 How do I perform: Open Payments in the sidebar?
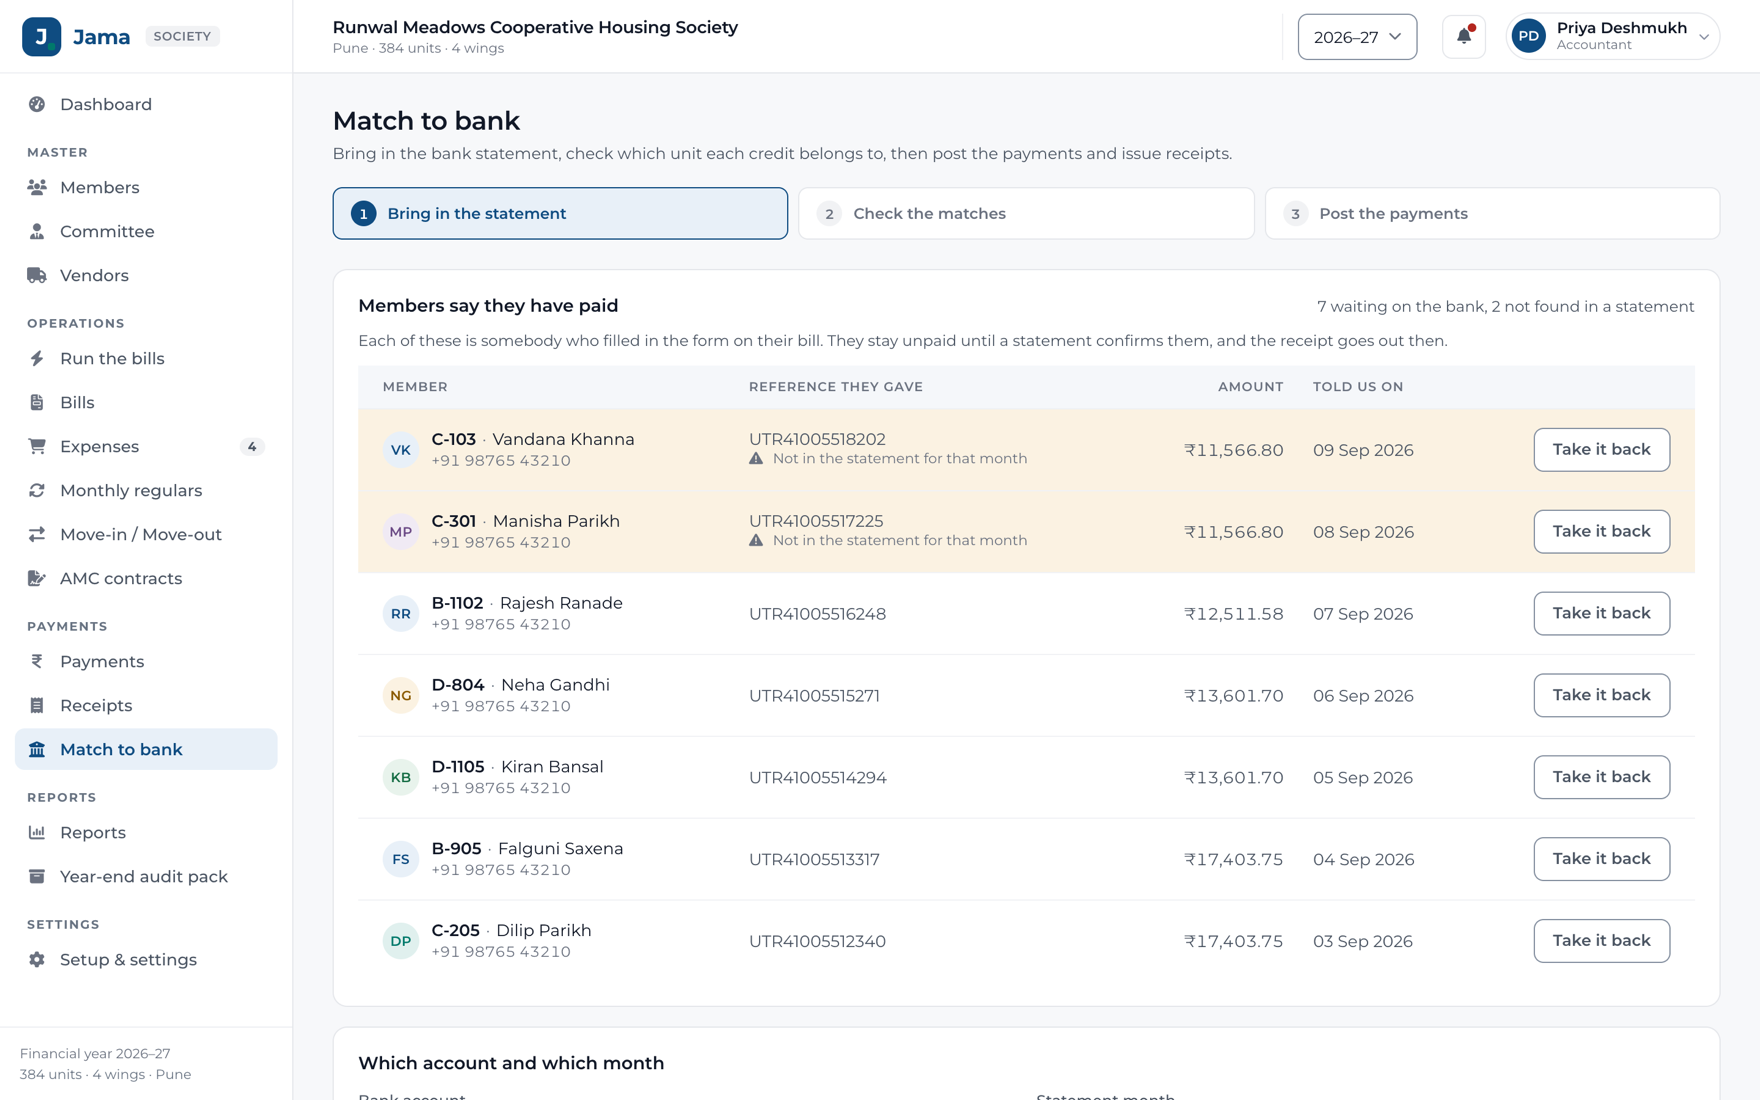(x=146, y=661)
